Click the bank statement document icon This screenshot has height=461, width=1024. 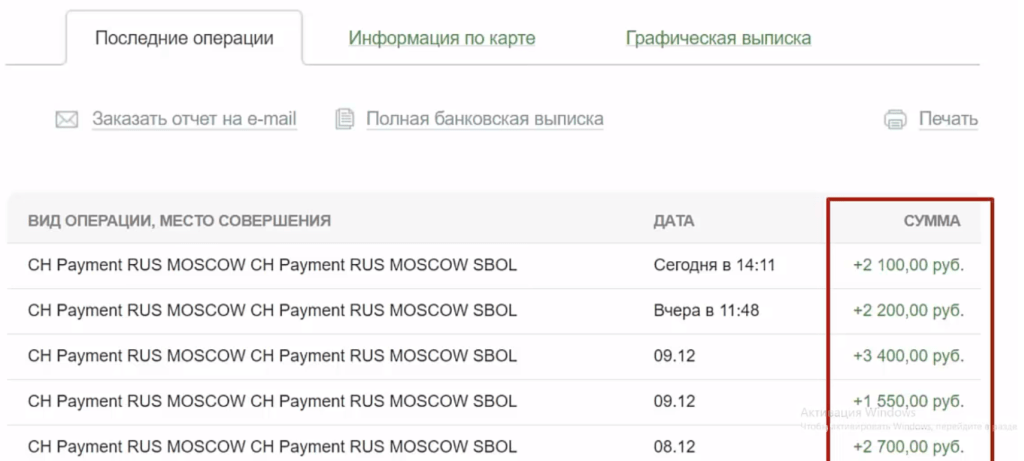coord(345,119)
